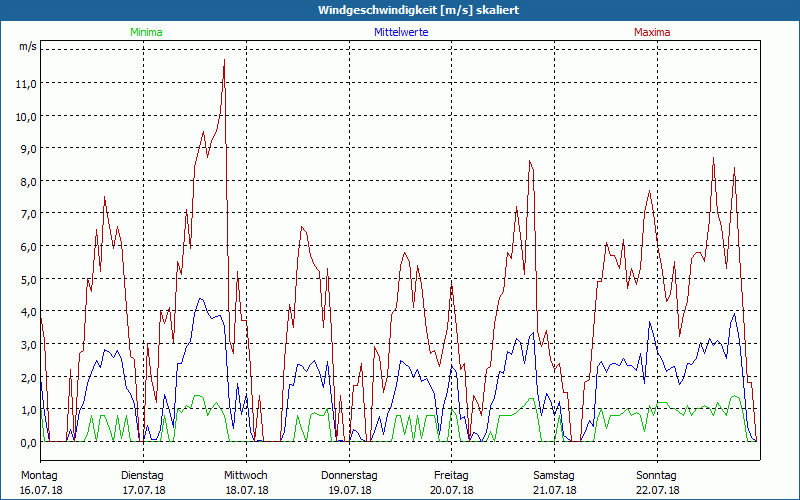The width and height of the screenshot is (800, 500).
Task: Pick the Donnerstag day label
Action: pyautogui.click(x=348, y=475)
